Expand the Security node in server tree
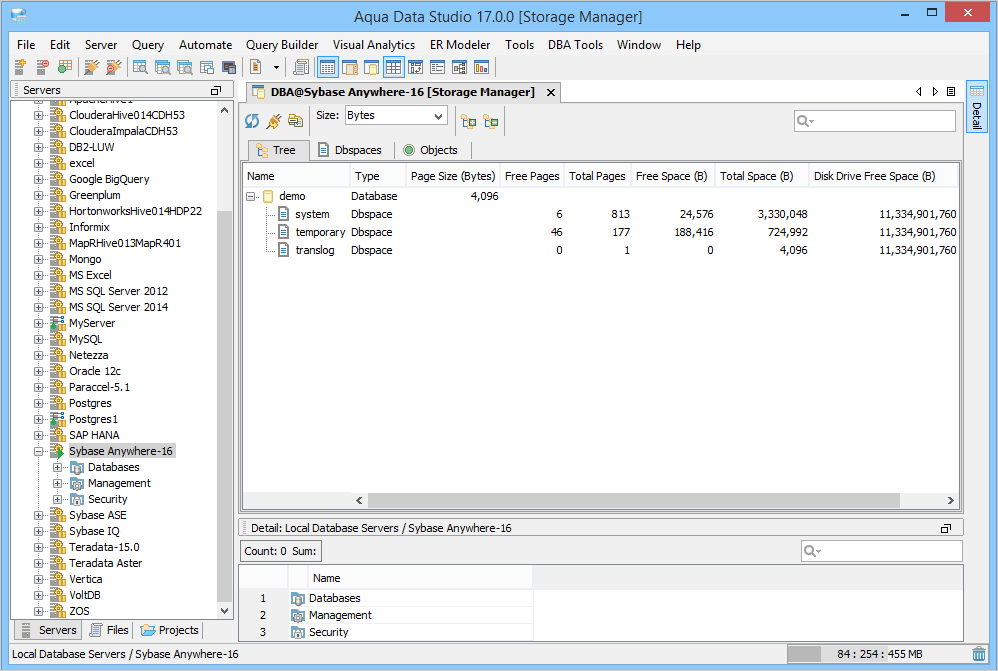998x671 pixels. pos(57,499)
